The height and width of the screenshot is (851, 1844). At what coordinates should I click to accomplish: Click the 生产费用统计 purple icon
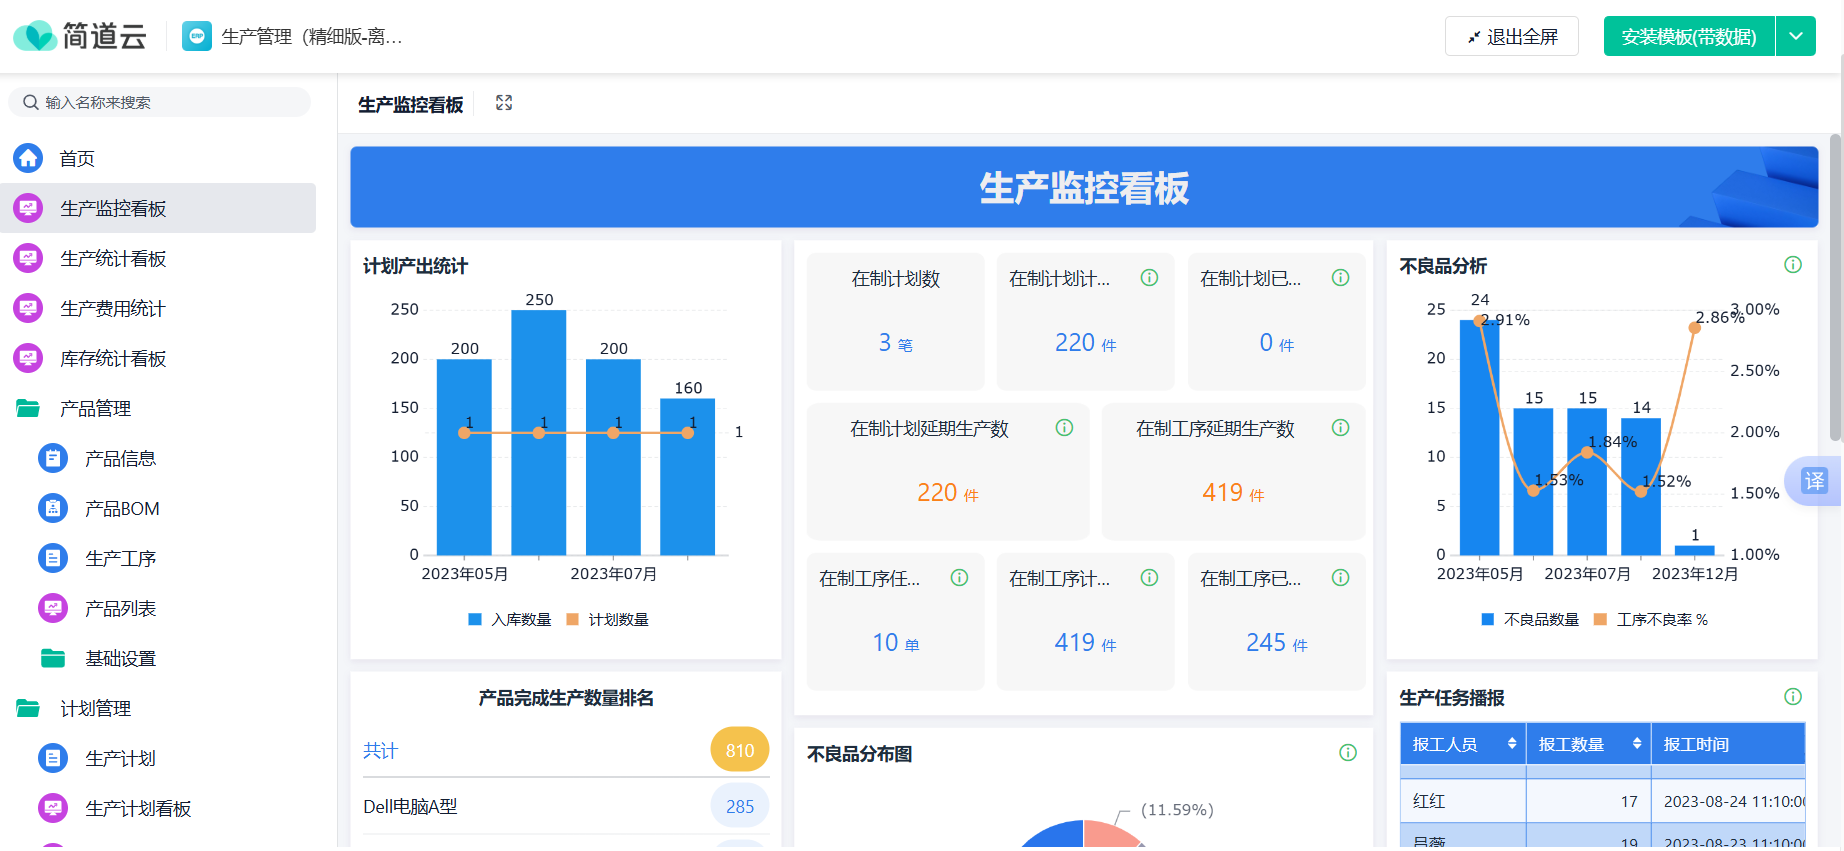(28, 308)
